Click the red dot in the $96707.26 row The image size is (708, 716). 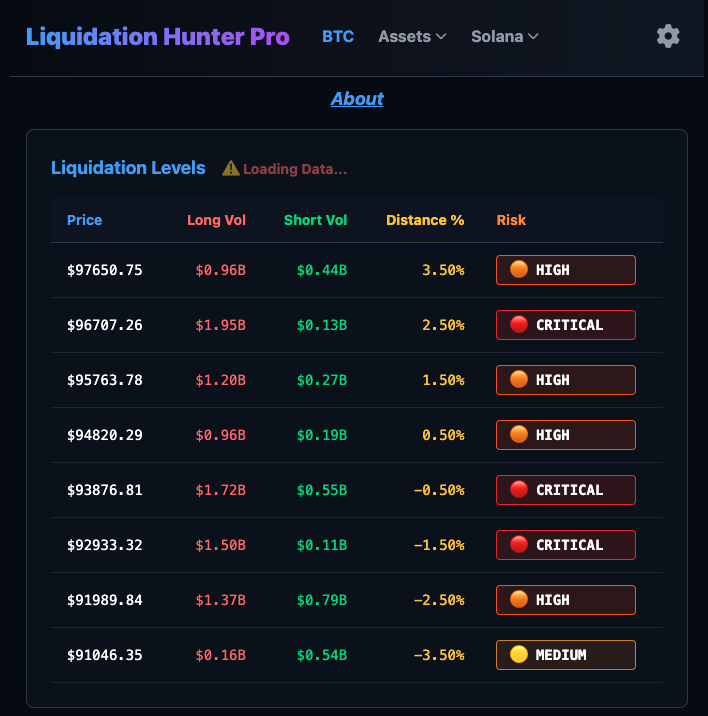tap(519, 324)
